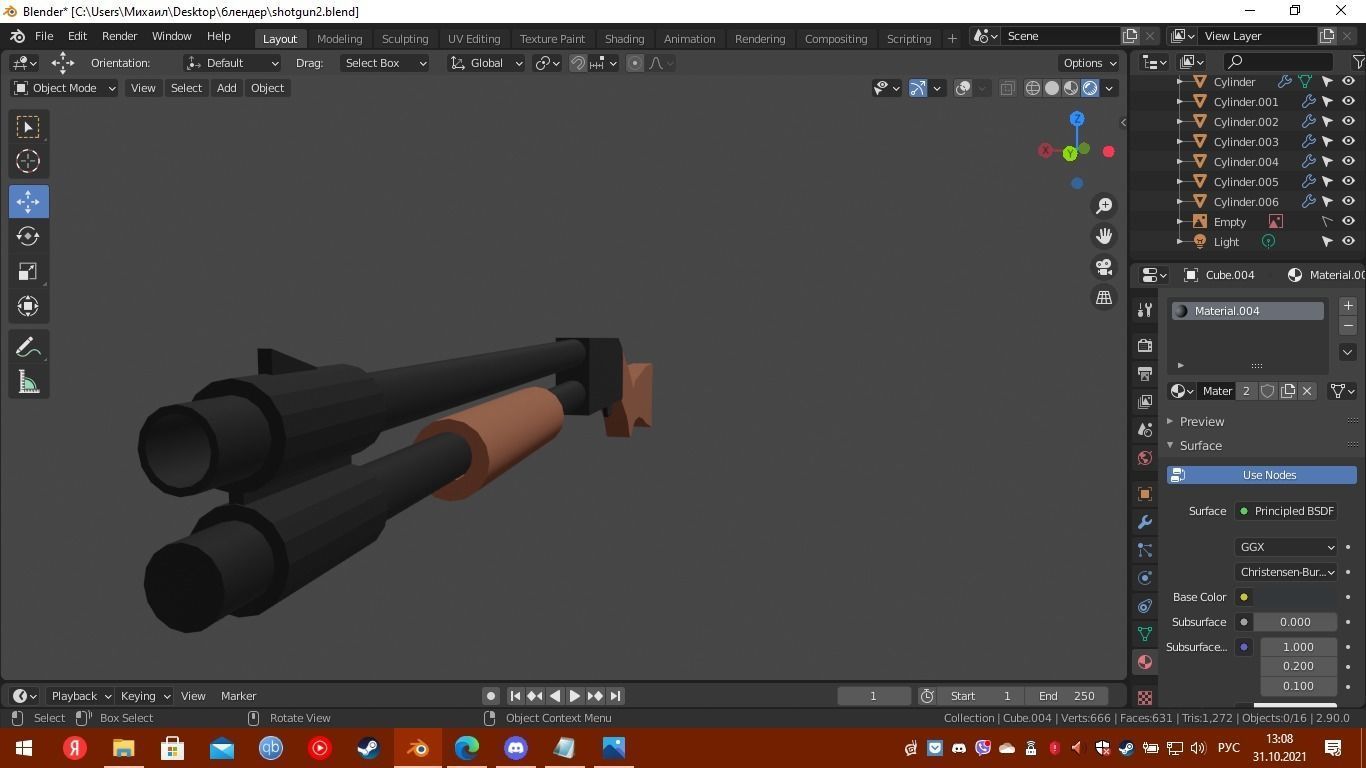Open the Global transform orientation dropdown
Screen dimensions: 1366x768
[486, 63]
